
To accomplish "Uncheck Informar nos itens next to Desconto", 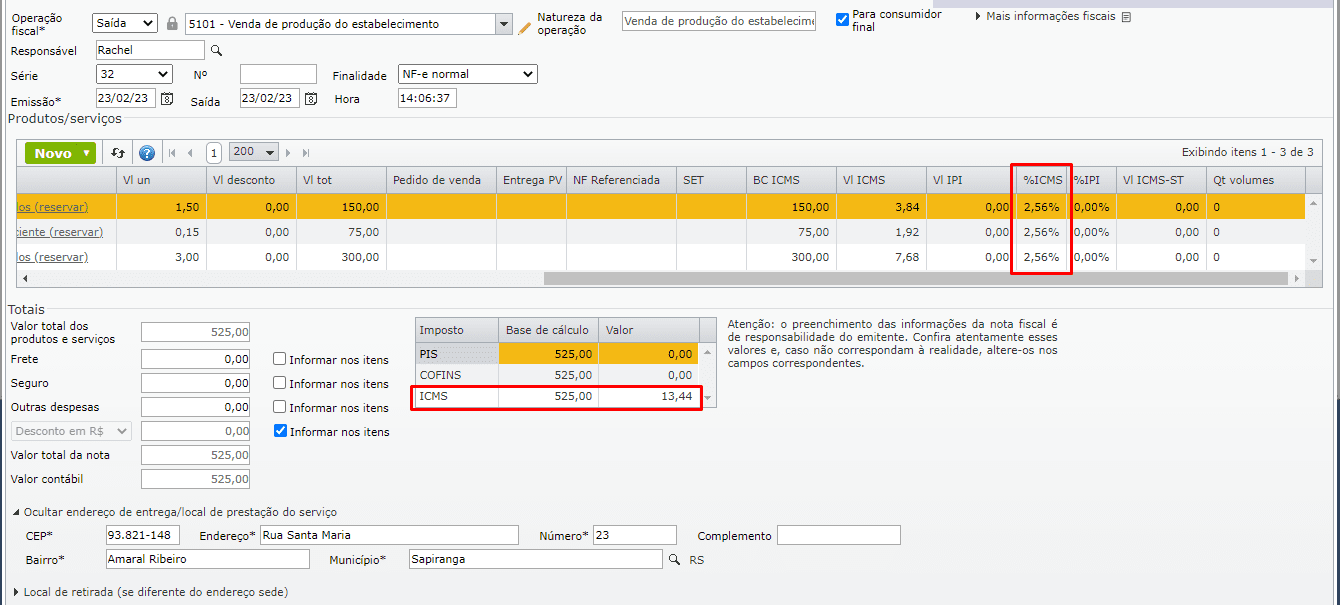I will click(x=278, y=432).
